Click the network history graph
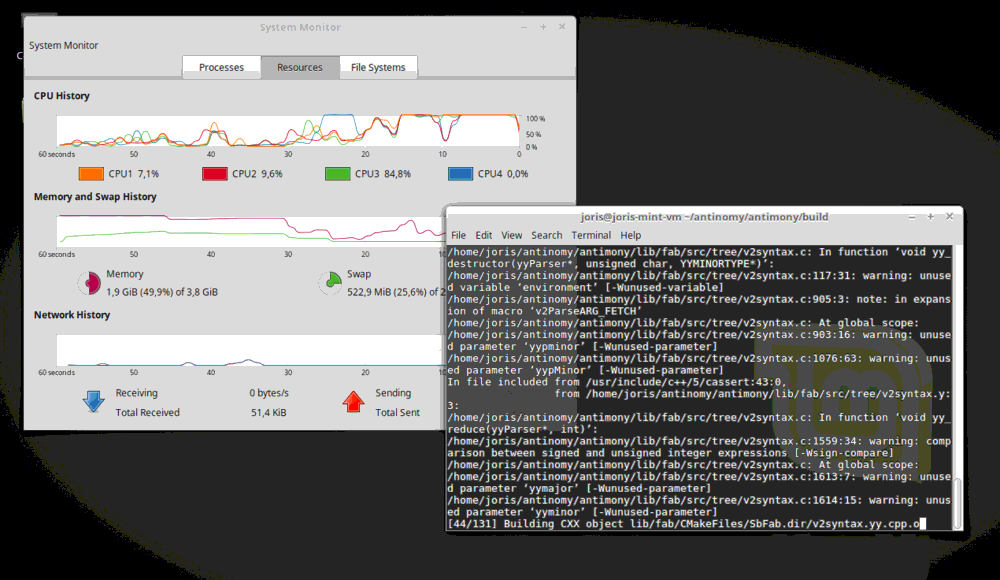This screenshot has width=1000, height=580. pyautogui.click(x=249, y=350)
